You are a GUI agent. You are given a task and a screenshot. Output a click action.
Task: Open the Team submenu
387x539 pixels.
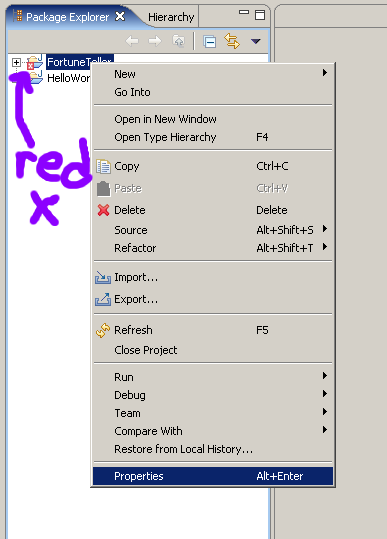[213, 413]
